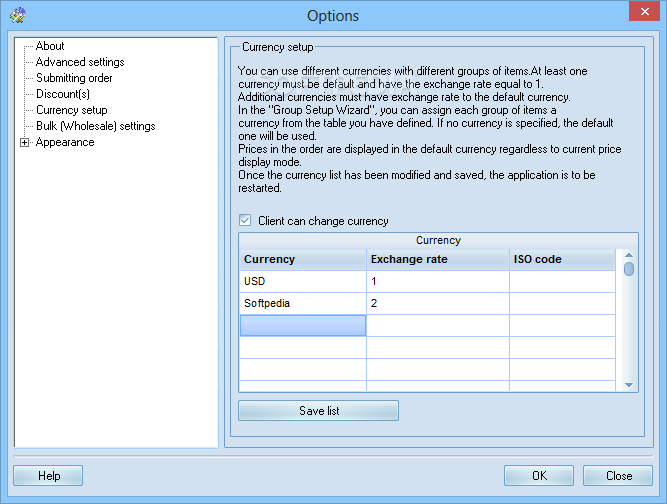Click the Help button
The image size is (667, 504).
48,476
